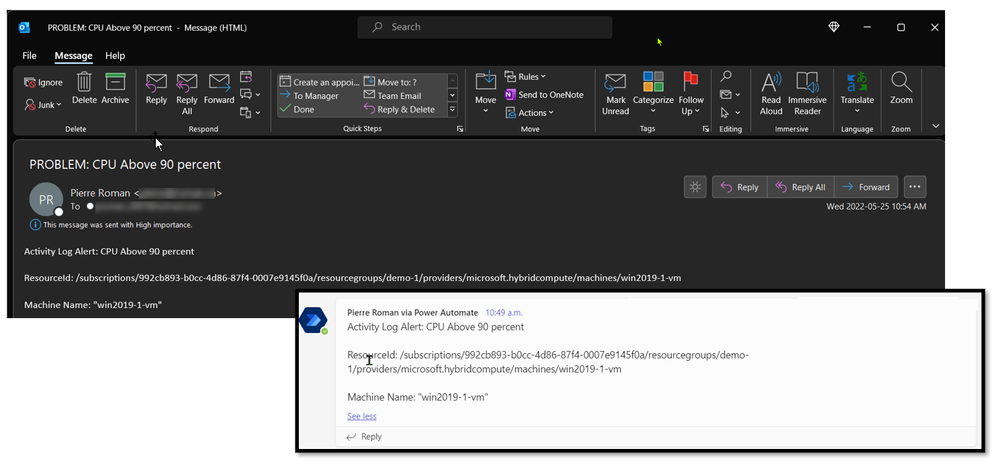Screen dimensions: 999x469
Task: Open the Rules dropdown
Action: pos(526,76)
